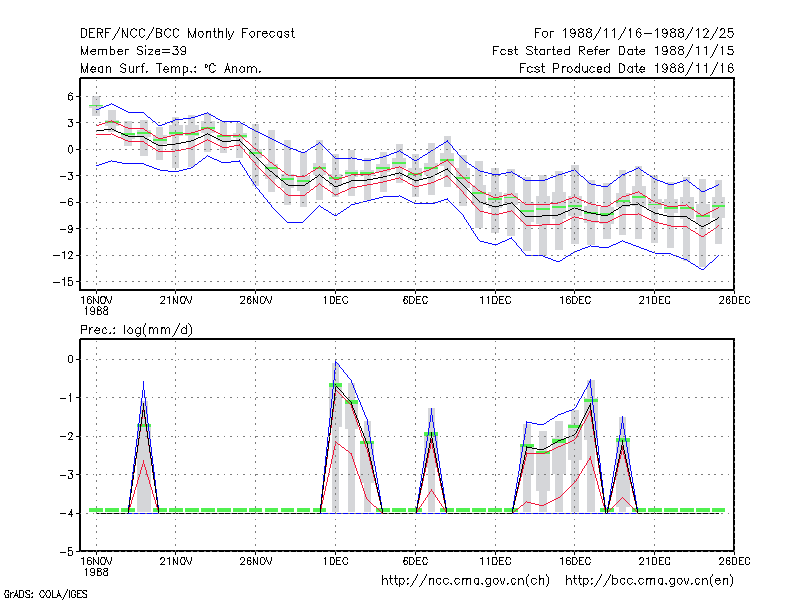The image size is (800, 600).
Task: Click the 11DEC tick on temperature chart
Action: 495,301
